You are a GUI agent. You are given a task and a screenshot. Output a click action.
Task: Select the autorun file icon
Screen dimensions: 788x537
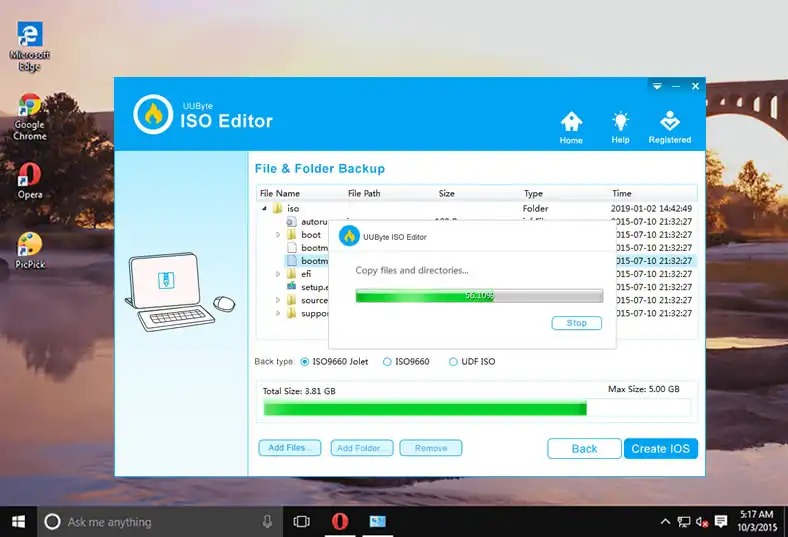coord(291,222)
